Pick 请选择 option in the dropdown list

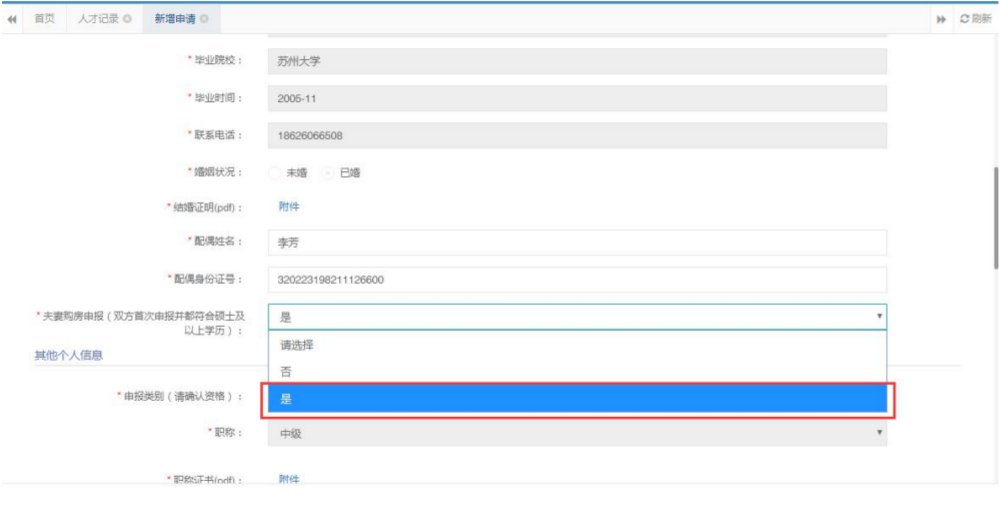[577, 344]
